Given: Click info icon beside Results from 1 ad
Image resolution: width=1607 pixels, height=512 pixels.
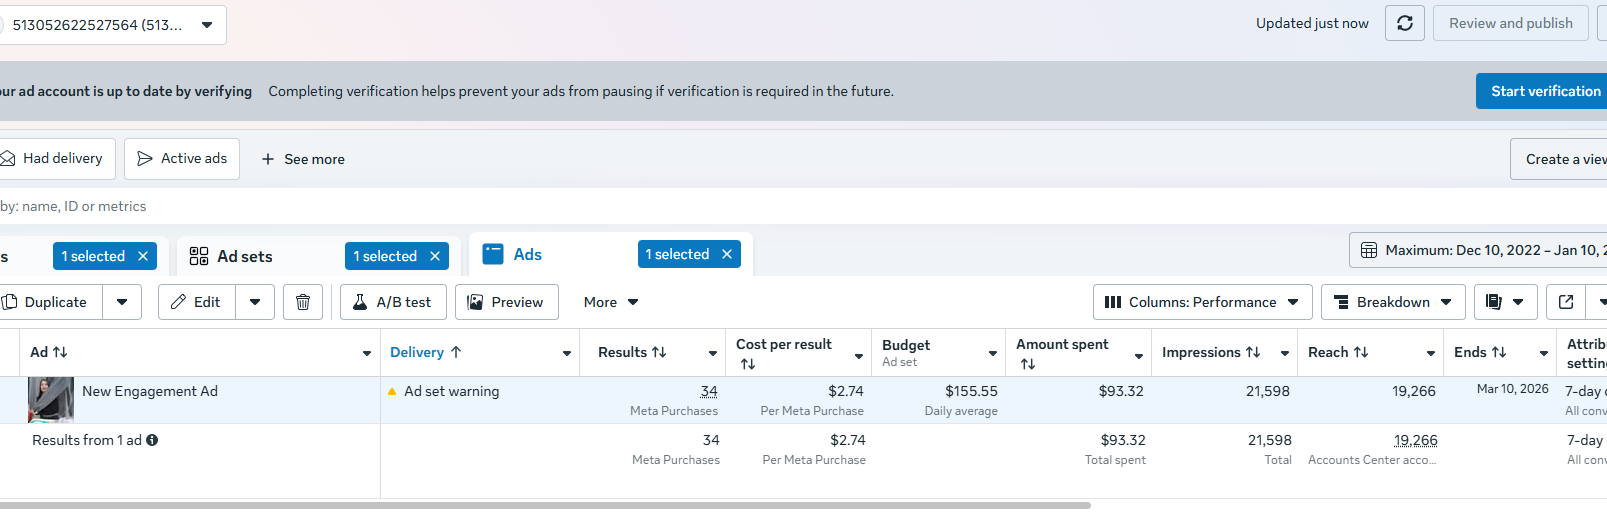Looking at the screenshot, I should [152, 440].
